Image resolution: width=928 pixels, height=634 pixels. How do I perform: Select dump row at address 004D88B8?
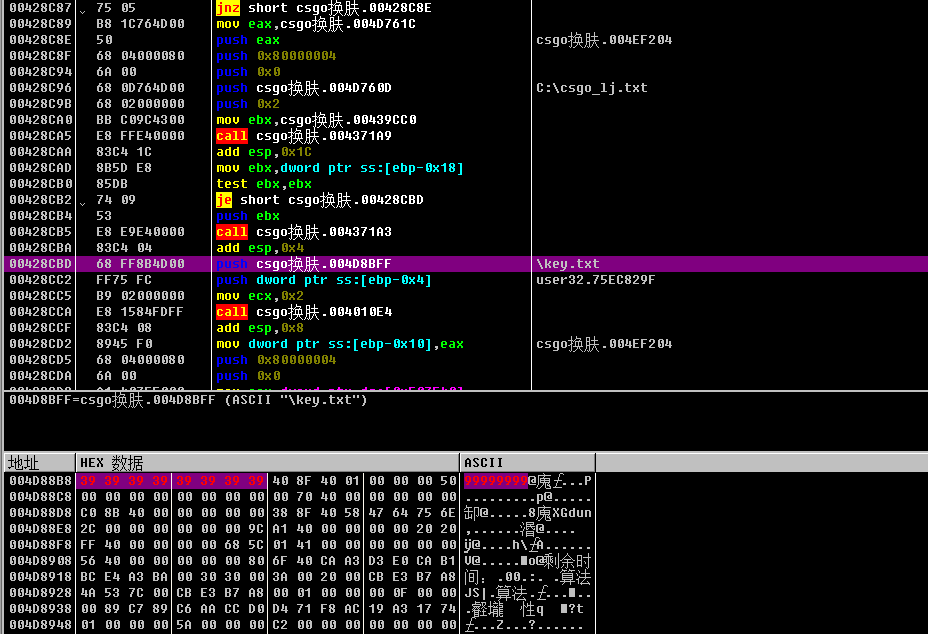[299, 481]
